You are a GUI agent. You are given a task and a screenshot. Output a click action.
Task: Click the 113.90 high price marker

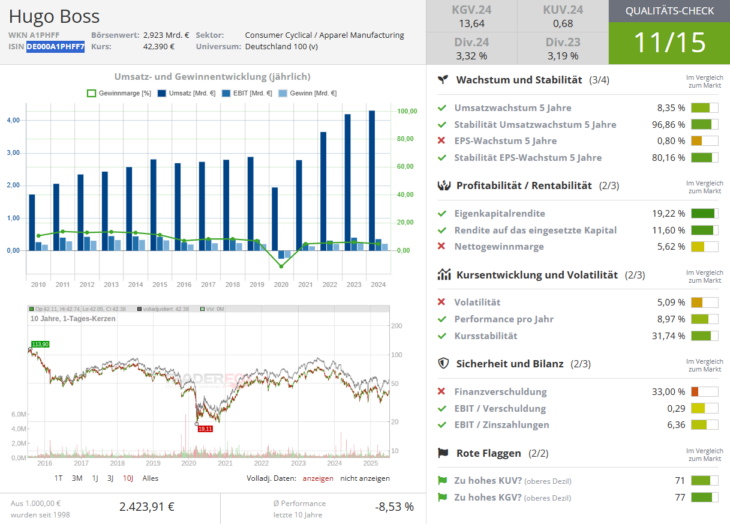coord(40,344)
